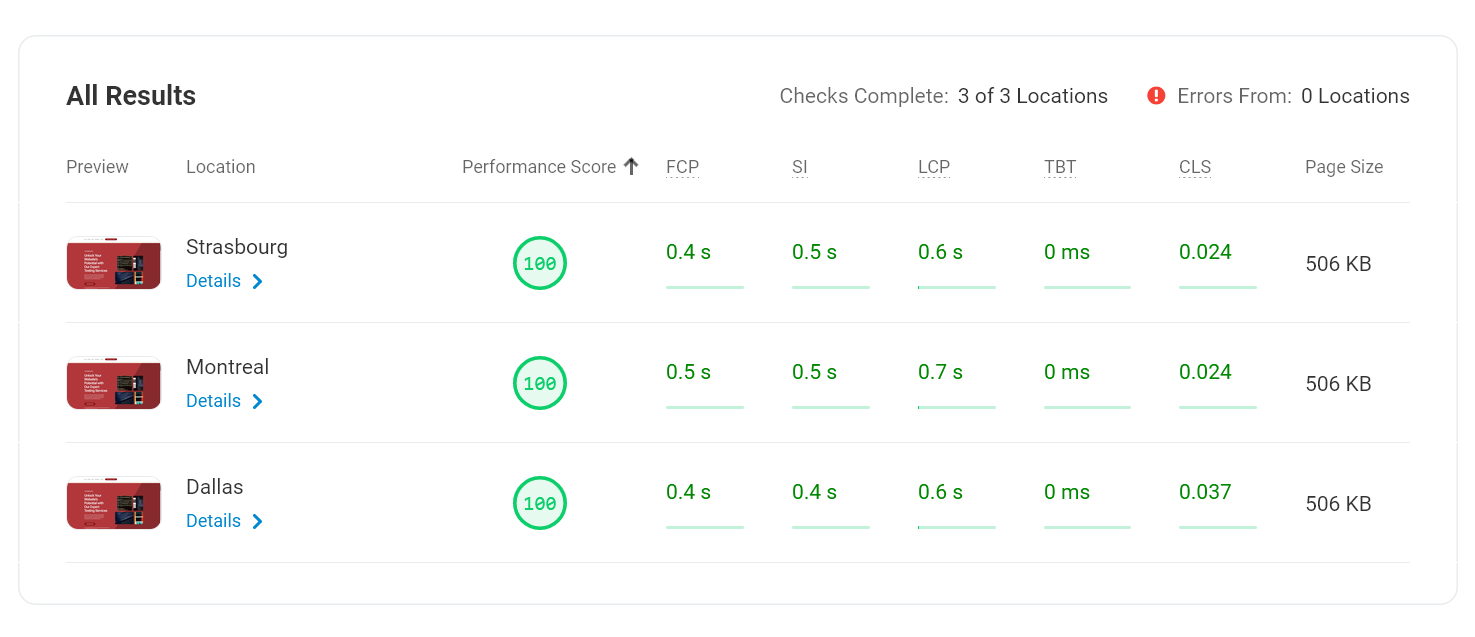The height and width of the screenshot is (637, 1475).
Task: Click the chevron beside Strasbourg's Details link
Action: pyautogui.click(x=258, y=281)
